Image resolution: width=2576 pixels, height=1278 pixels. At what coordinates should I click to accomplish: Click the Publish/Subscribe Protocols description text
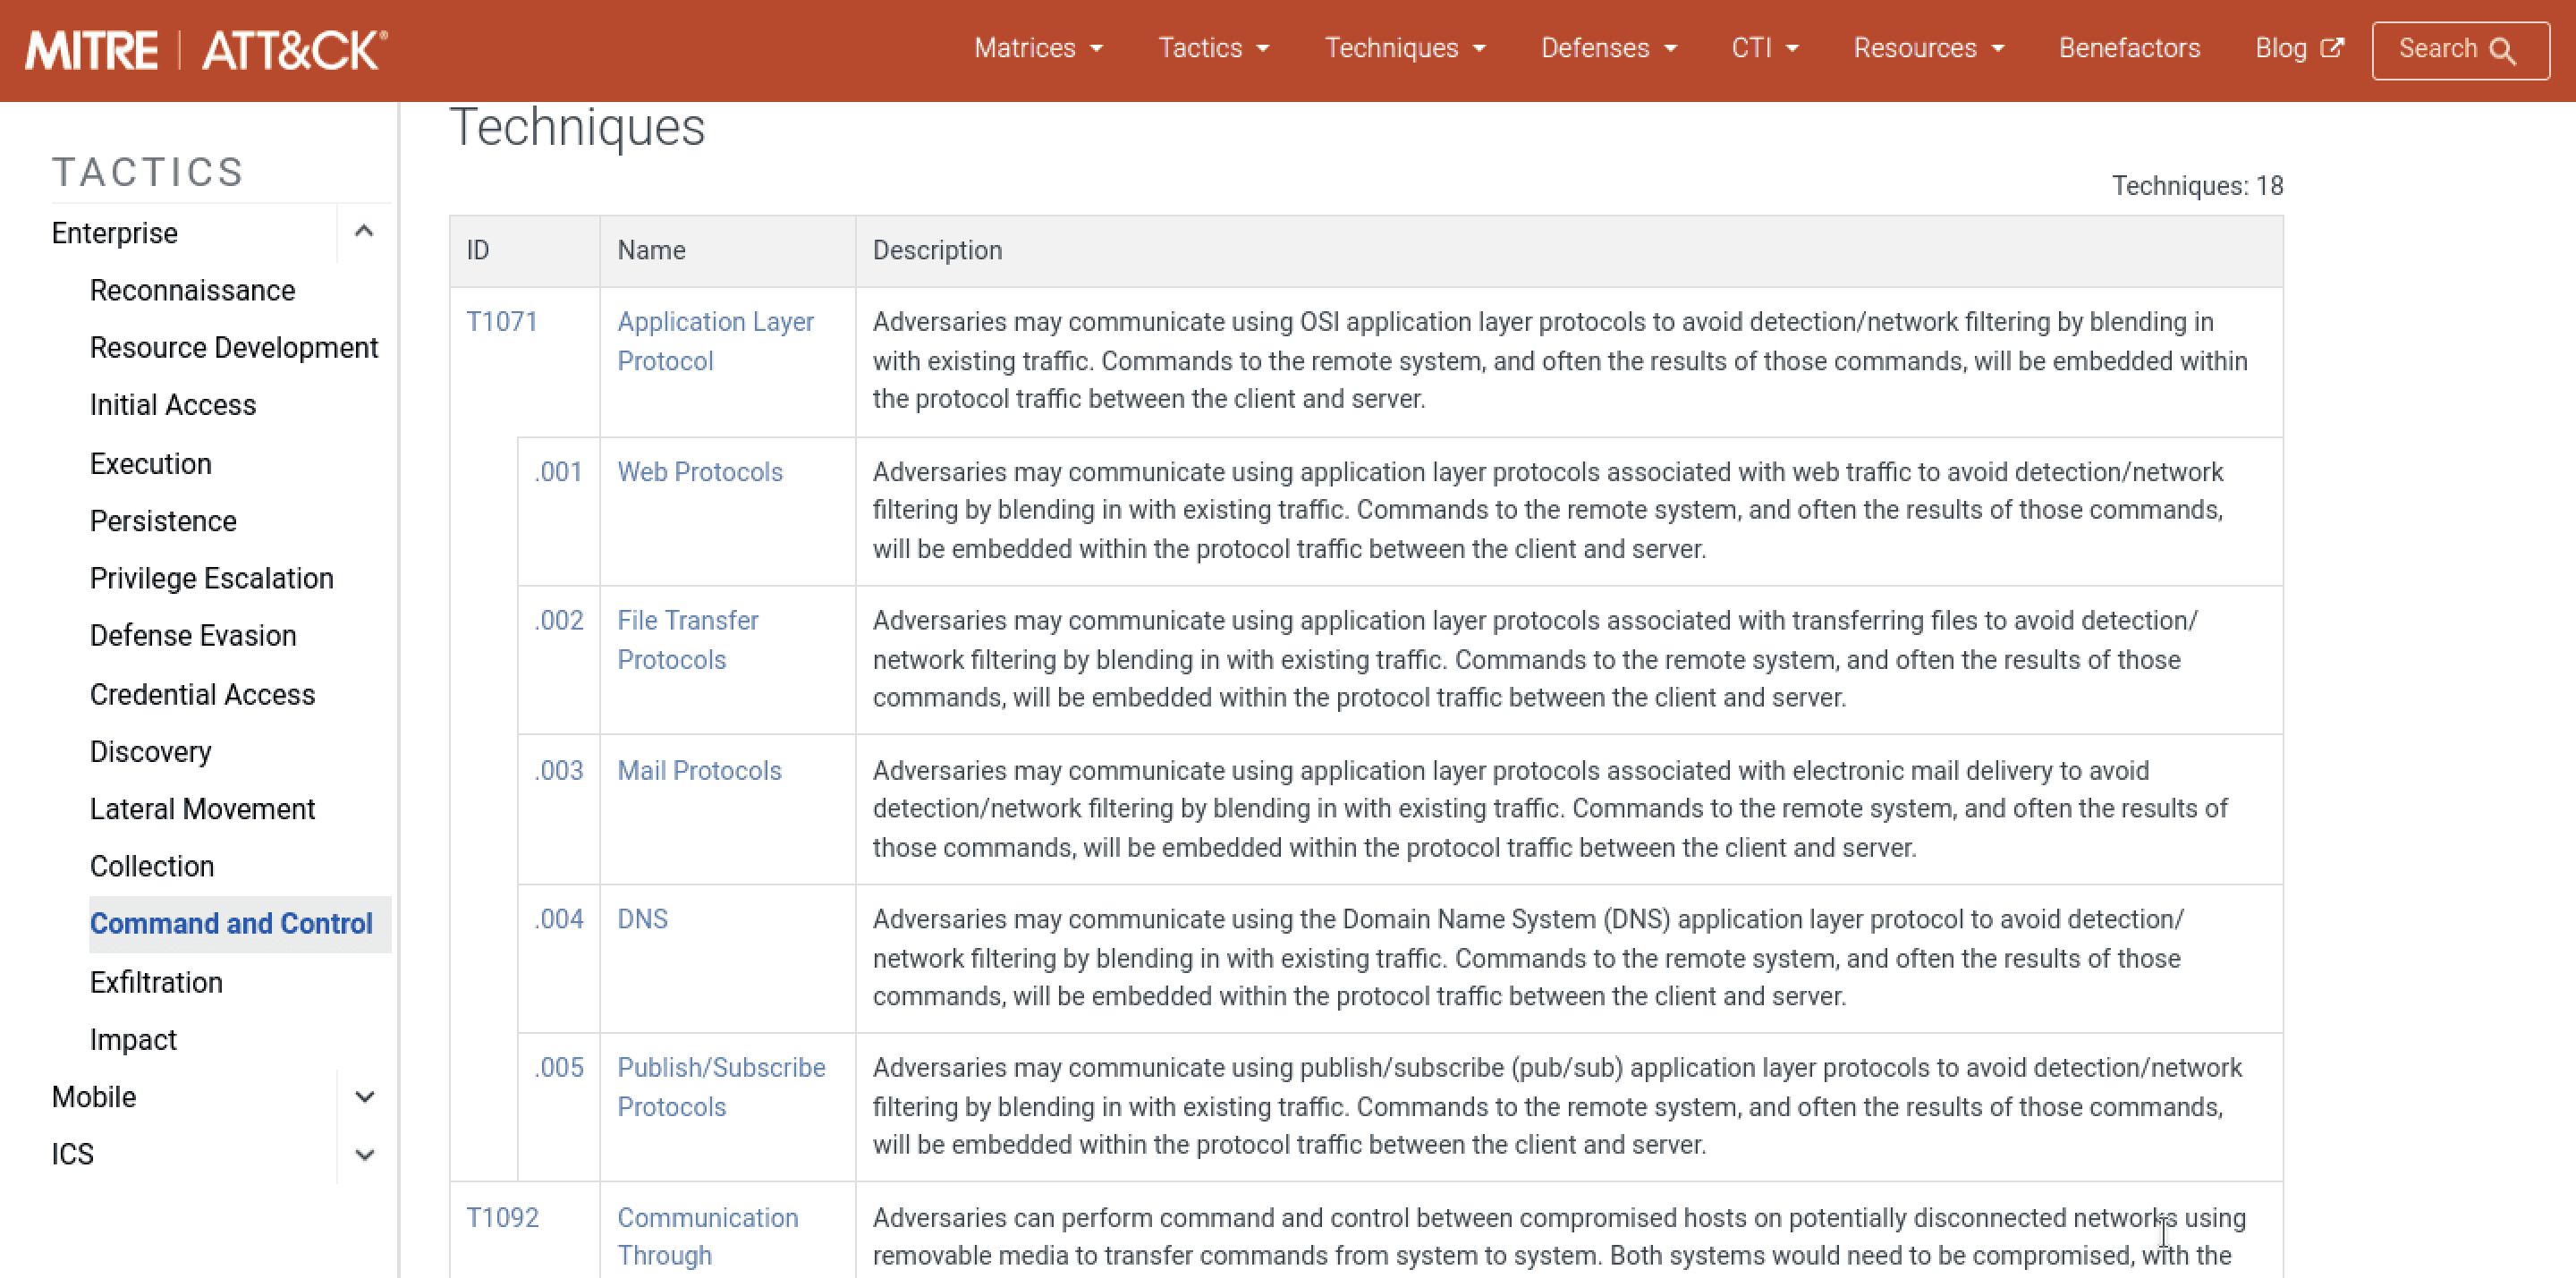[x=1557, y=1106]
